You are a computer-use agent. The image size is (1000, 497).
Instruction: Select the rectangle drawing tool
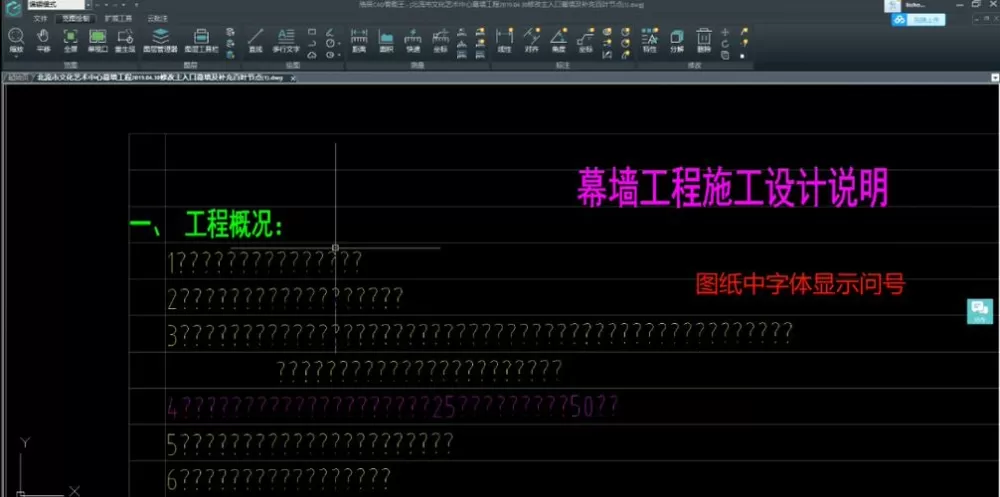click(x=312, y=31)
